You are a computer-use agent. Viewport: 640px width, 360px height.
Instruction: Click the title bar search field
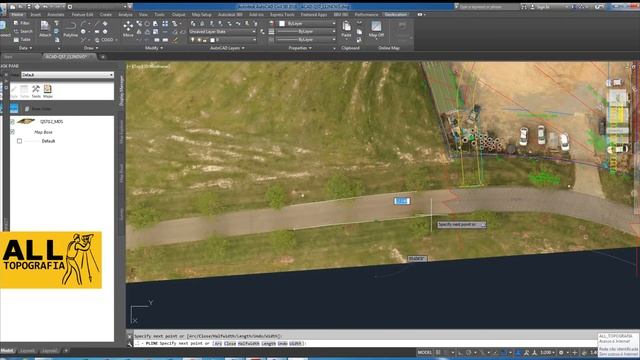pos(489,7)
